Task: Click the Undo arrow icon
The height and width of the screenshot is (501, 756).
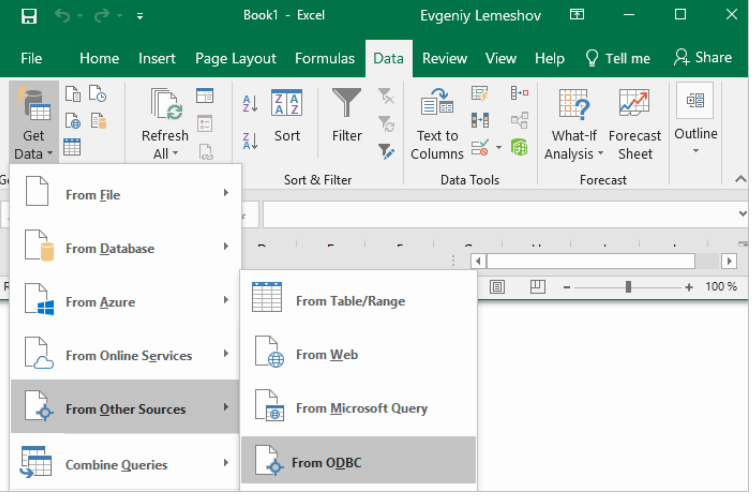Action: coord(63,16)
